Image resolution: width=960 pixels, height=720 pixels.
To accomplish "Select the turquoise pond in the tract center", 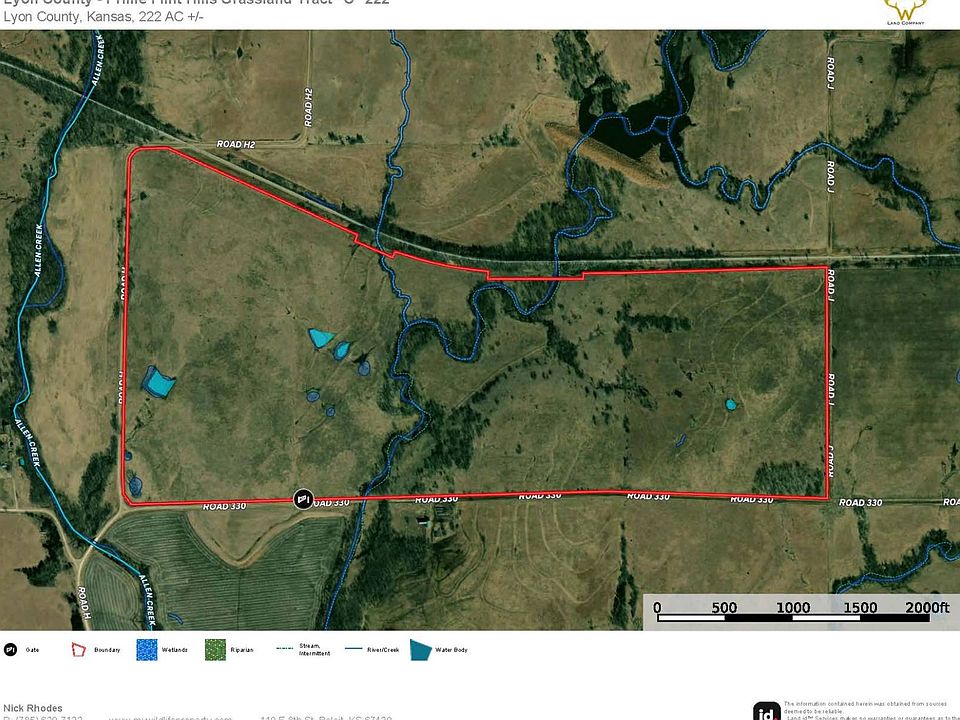I will [x=320, y=338].
